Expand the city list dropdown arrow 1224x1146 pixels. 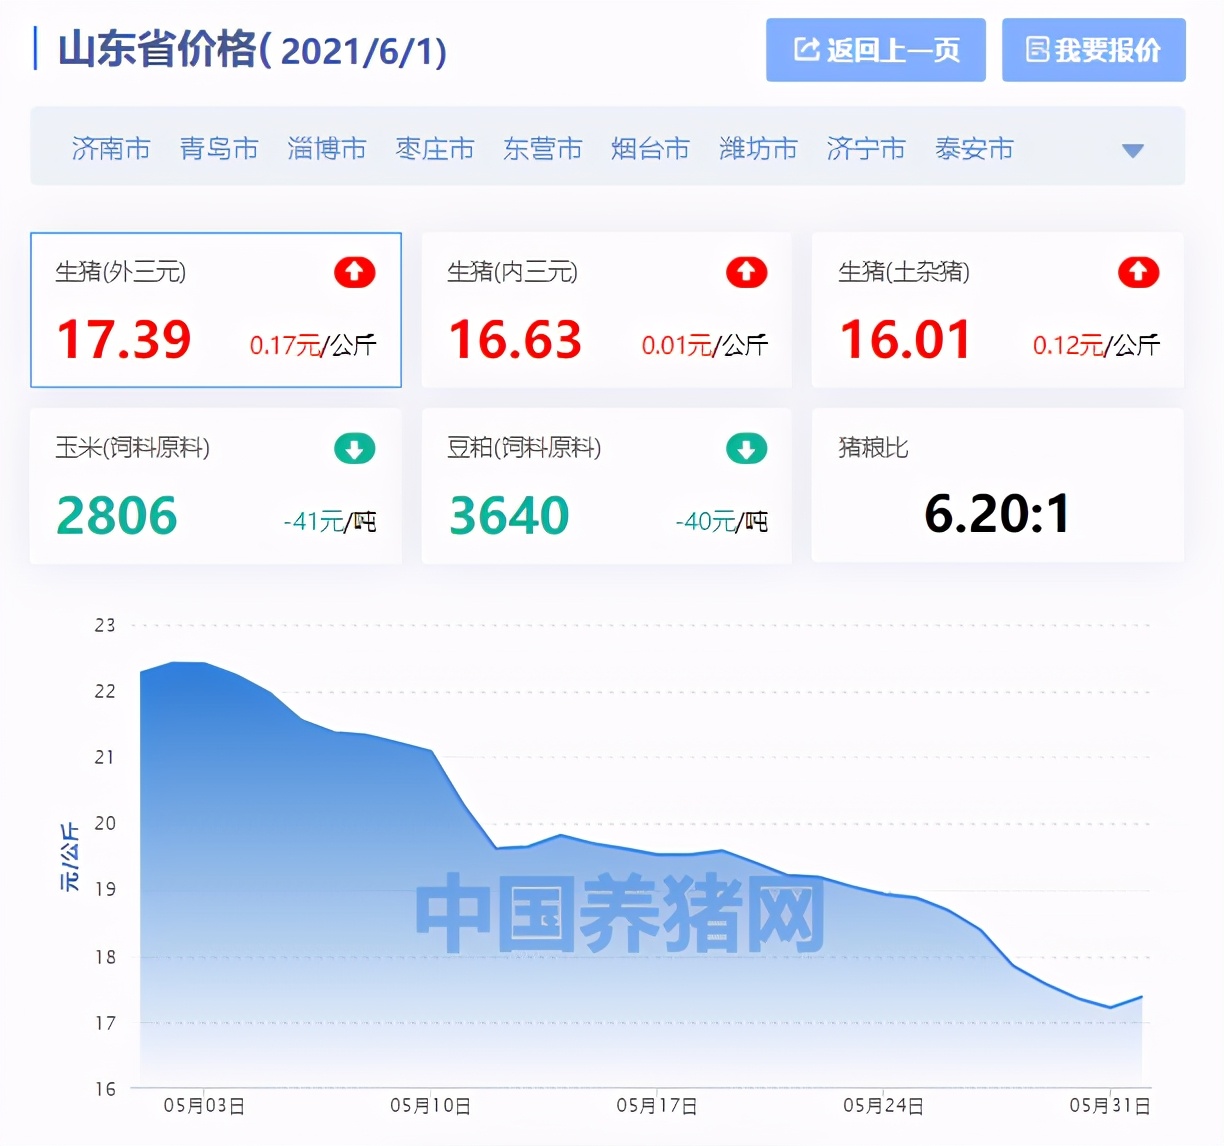click(x=1133, y=151)
